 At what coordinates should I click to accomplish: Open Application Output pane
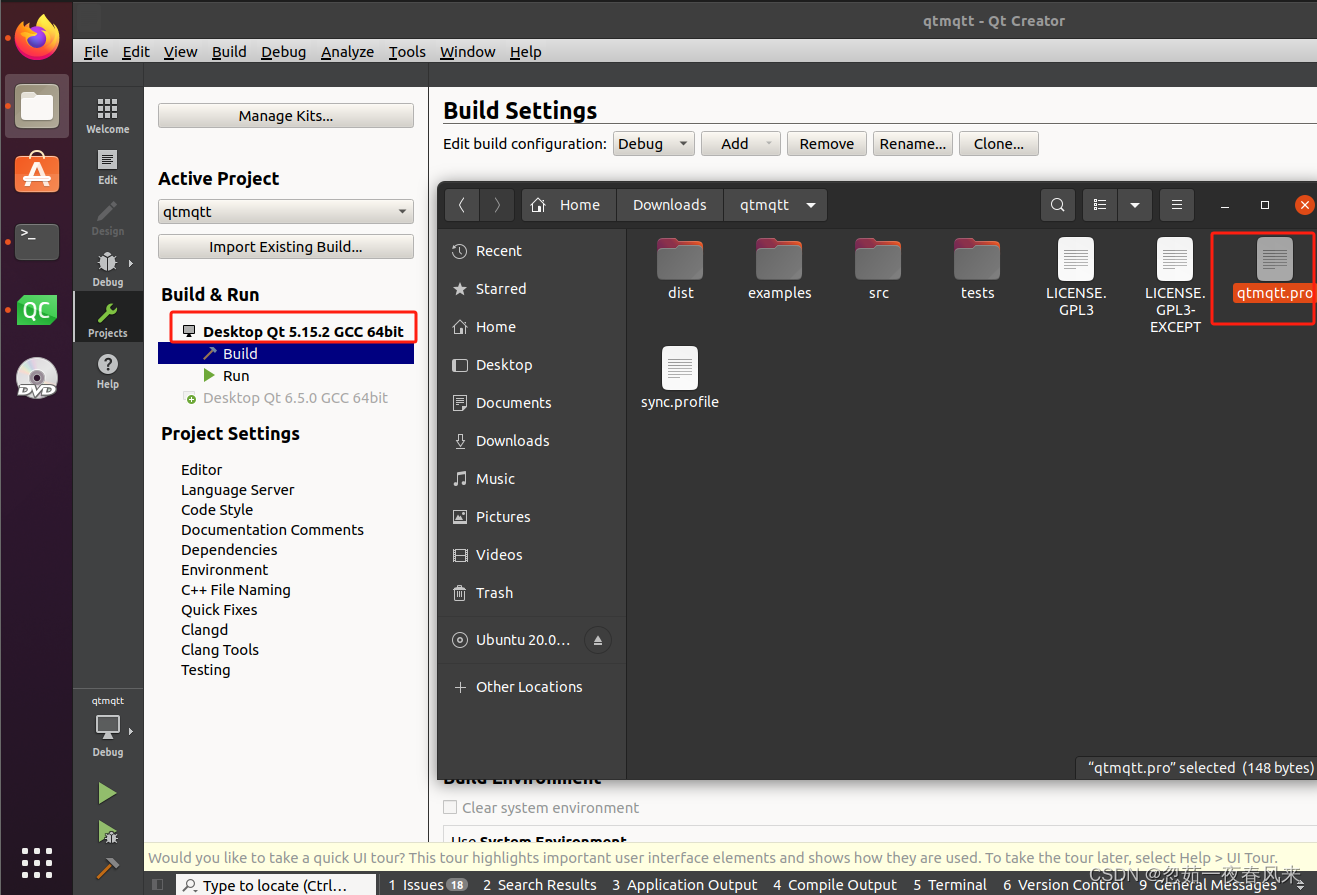point(685,885)
